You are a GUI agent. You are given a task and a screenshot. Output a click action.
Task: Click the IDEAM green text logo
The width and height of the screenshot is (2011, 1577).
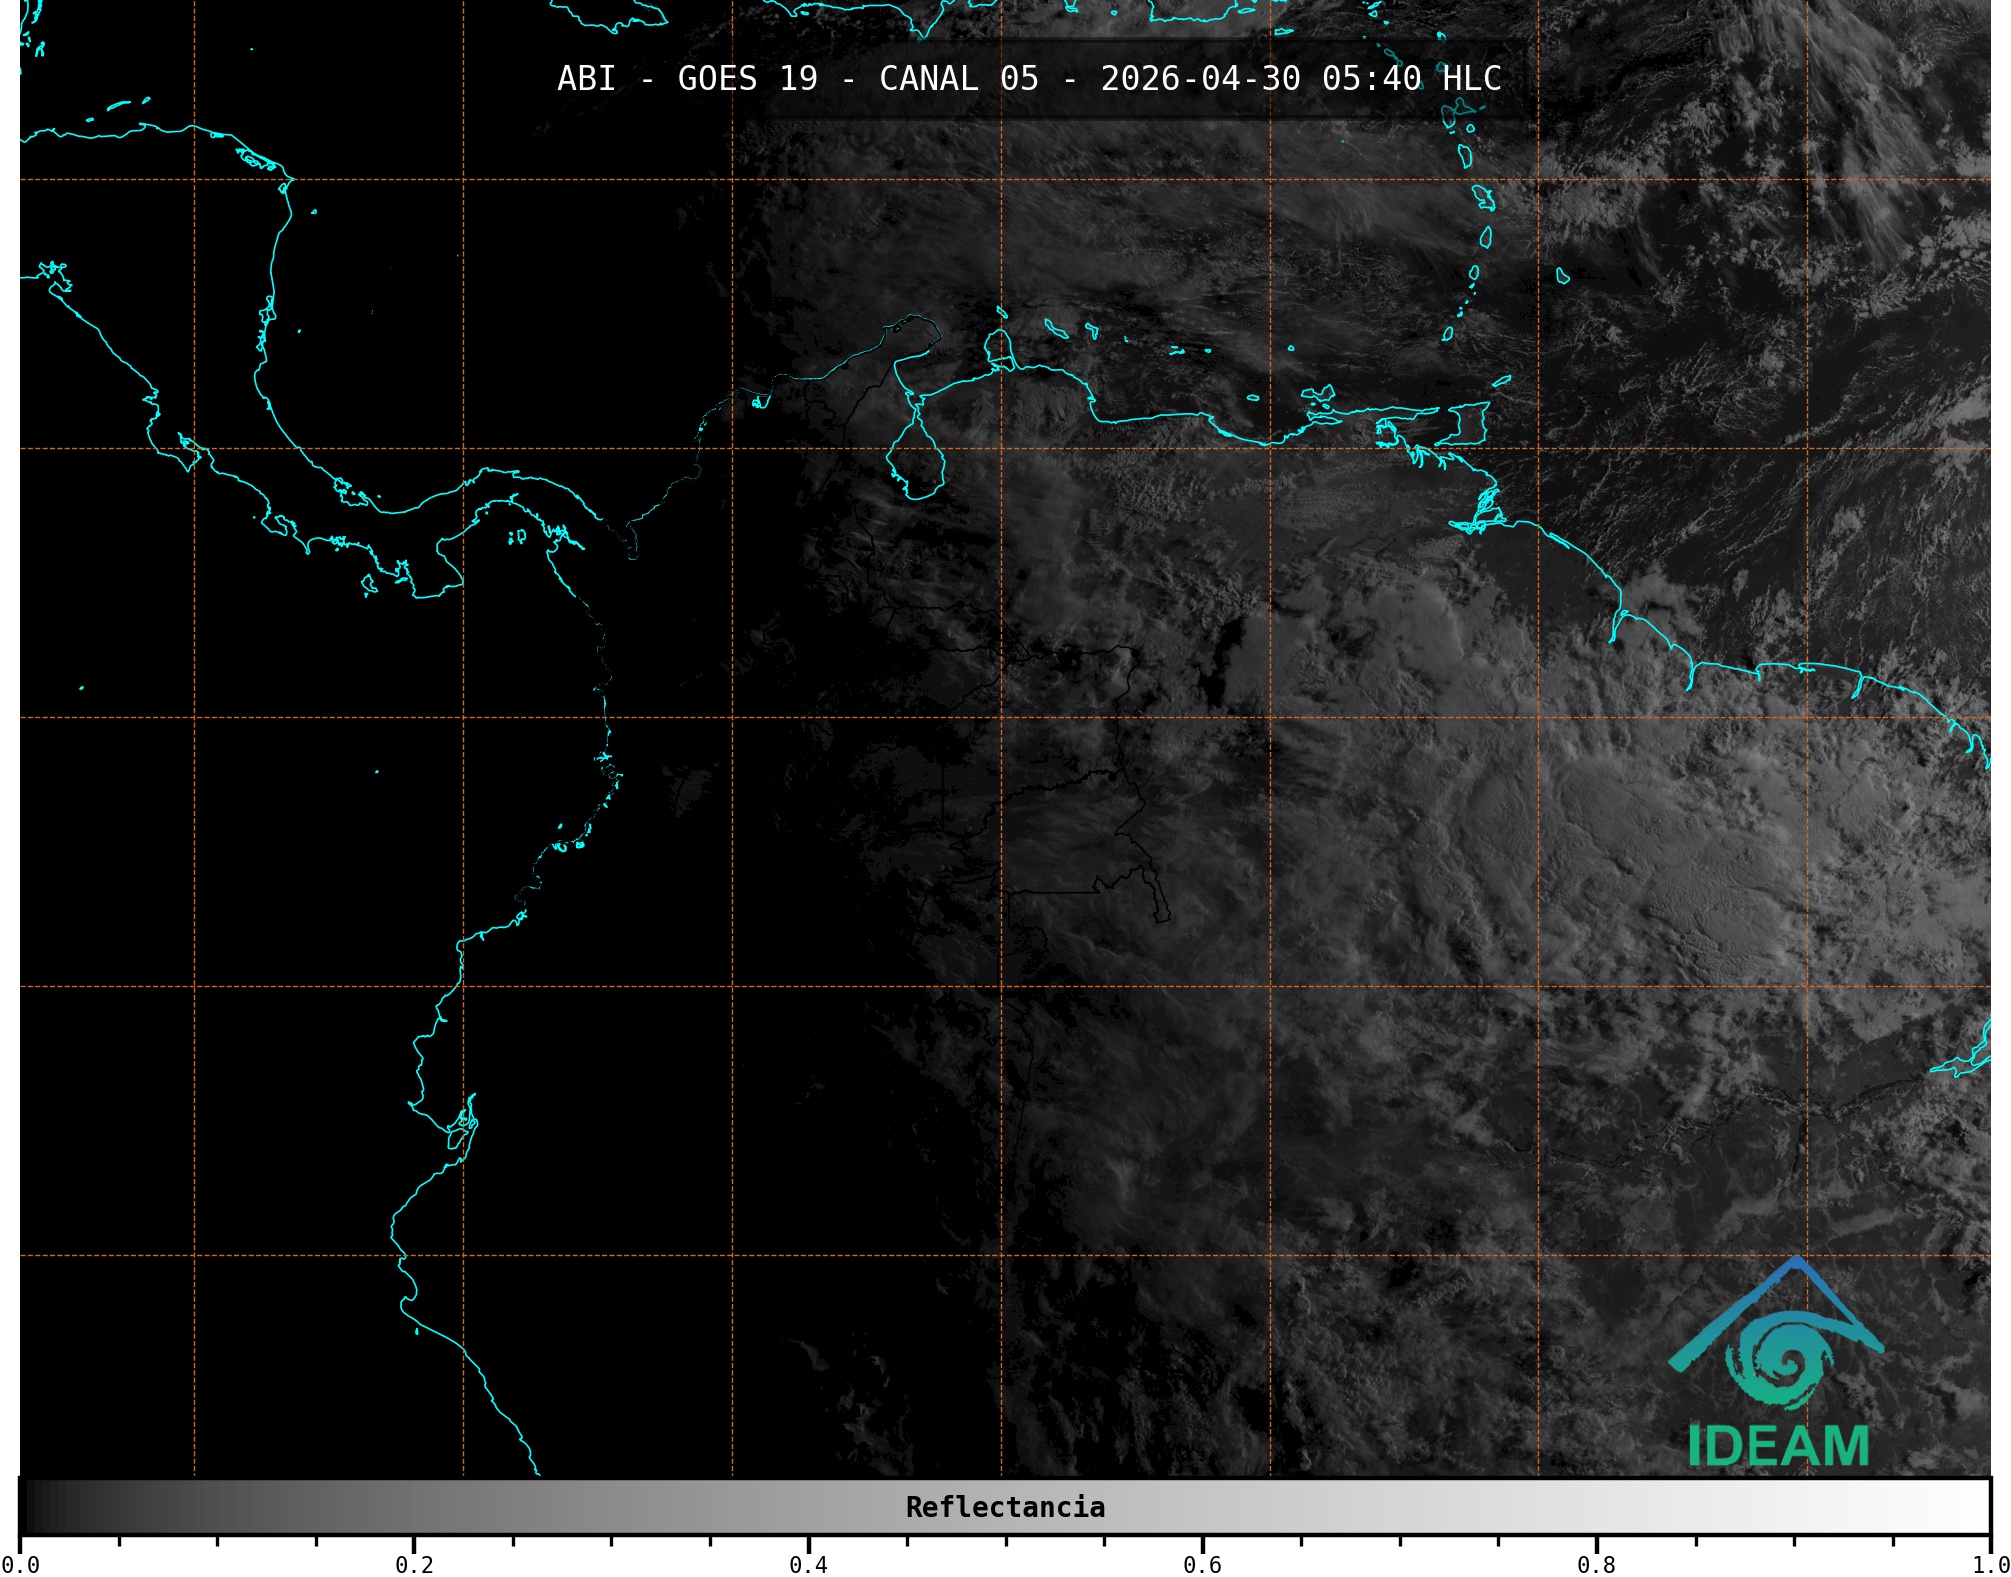(1778, 1447)
